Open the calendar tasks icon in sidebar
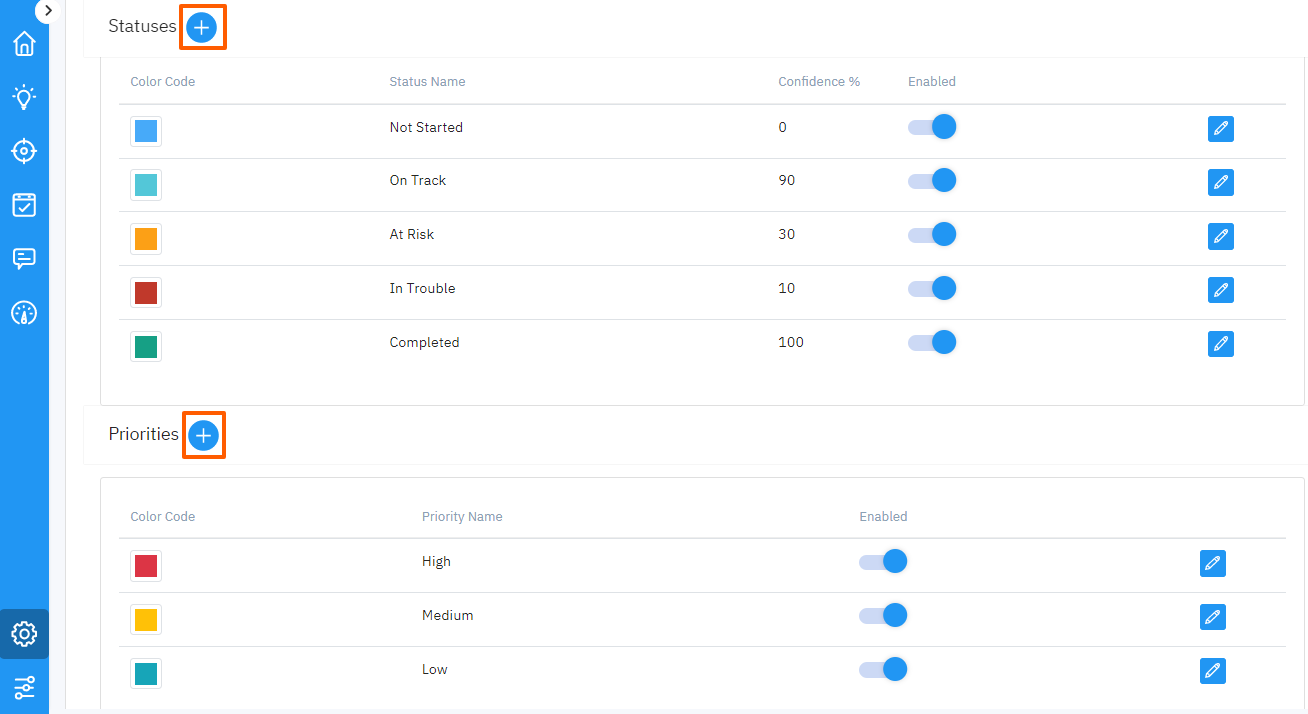This screenshot has width=1308, height=714. coord(24,205)
